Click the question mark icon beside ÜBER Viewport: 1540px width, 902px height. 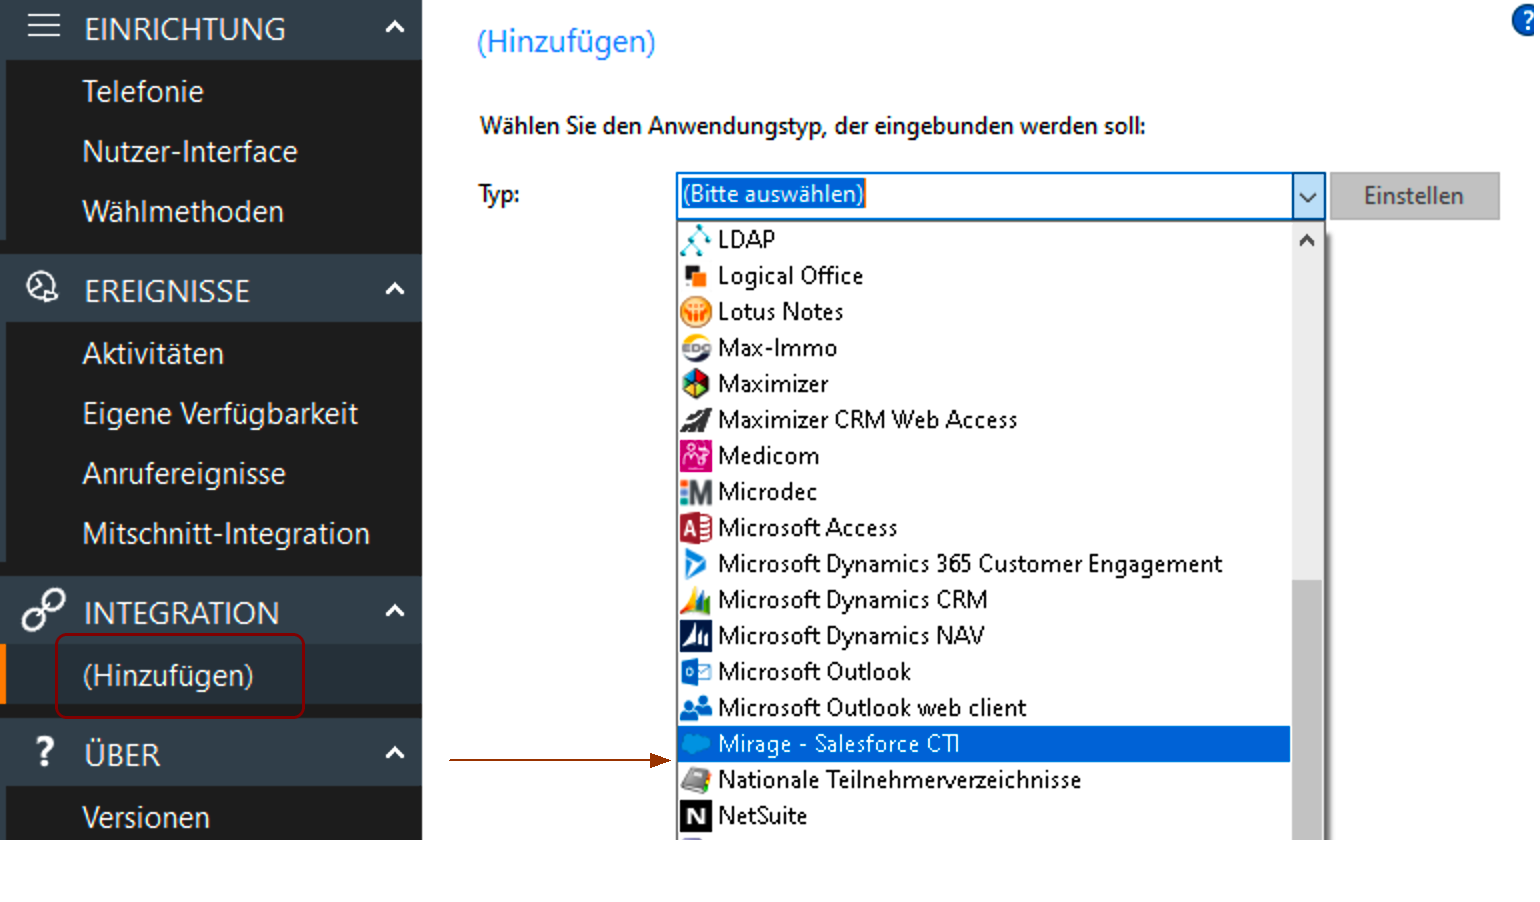44,751
